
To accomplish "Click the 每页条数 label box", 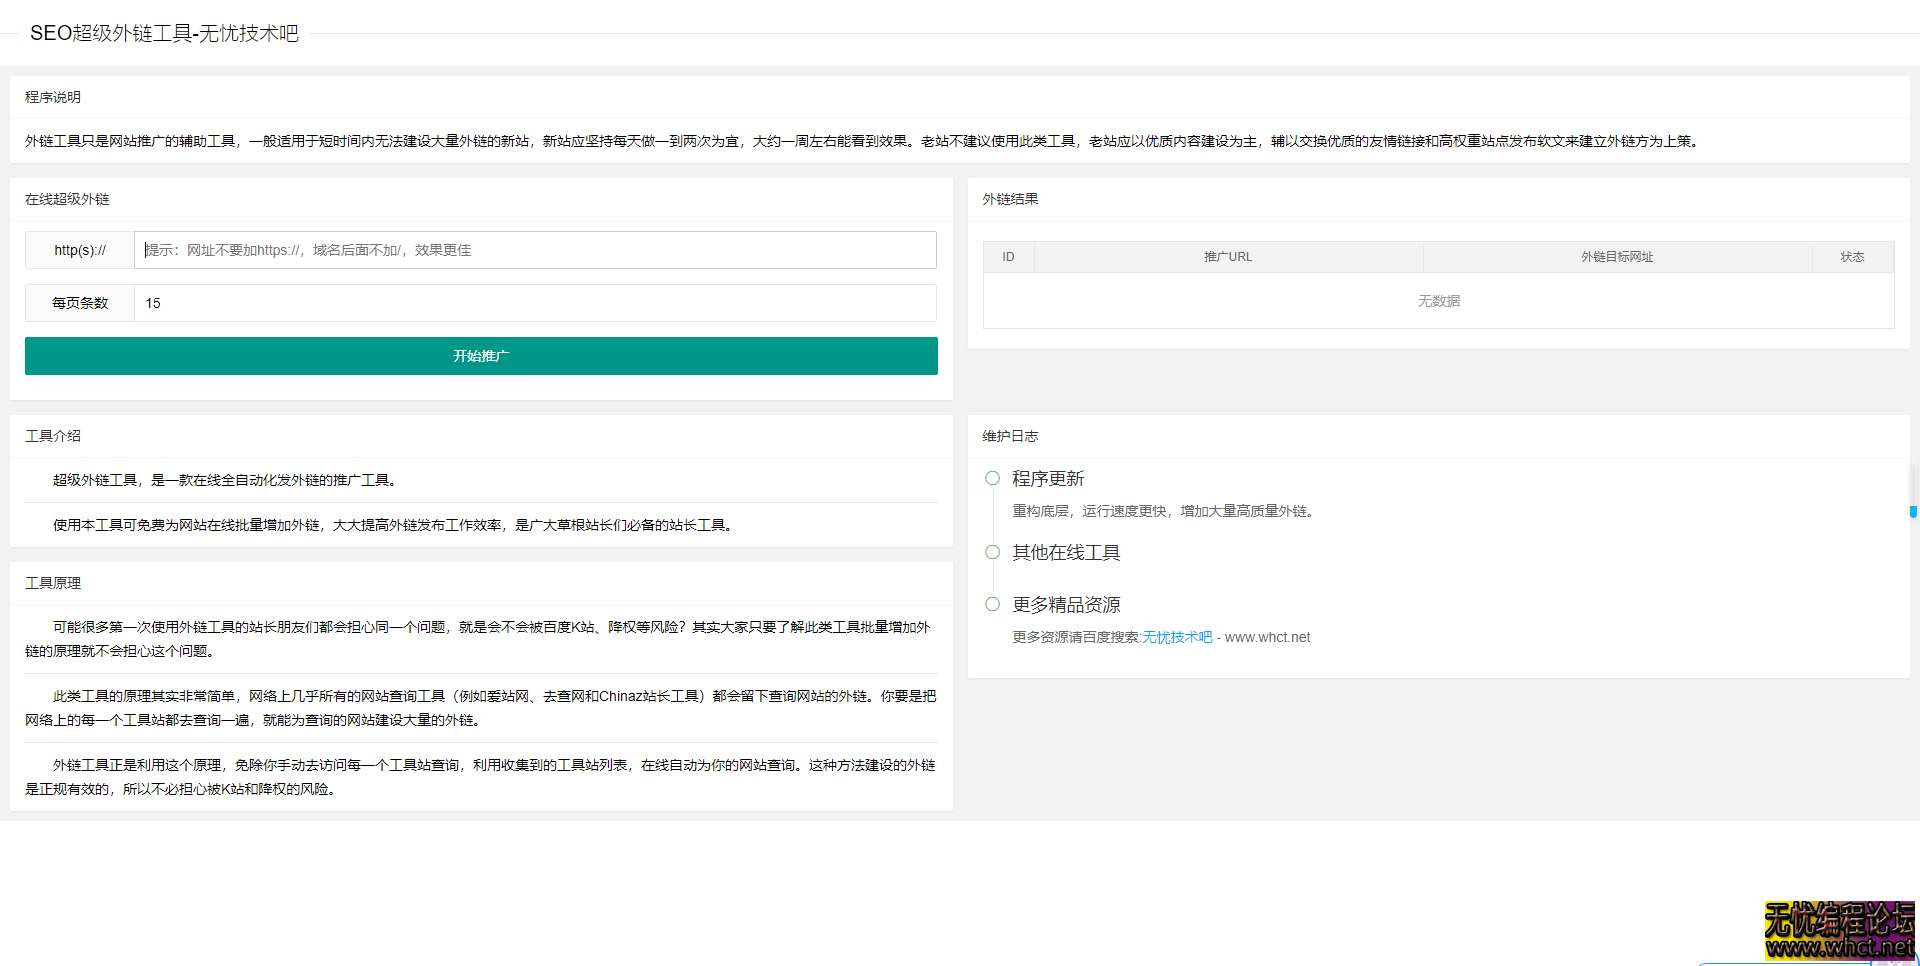I will [80, 303].
